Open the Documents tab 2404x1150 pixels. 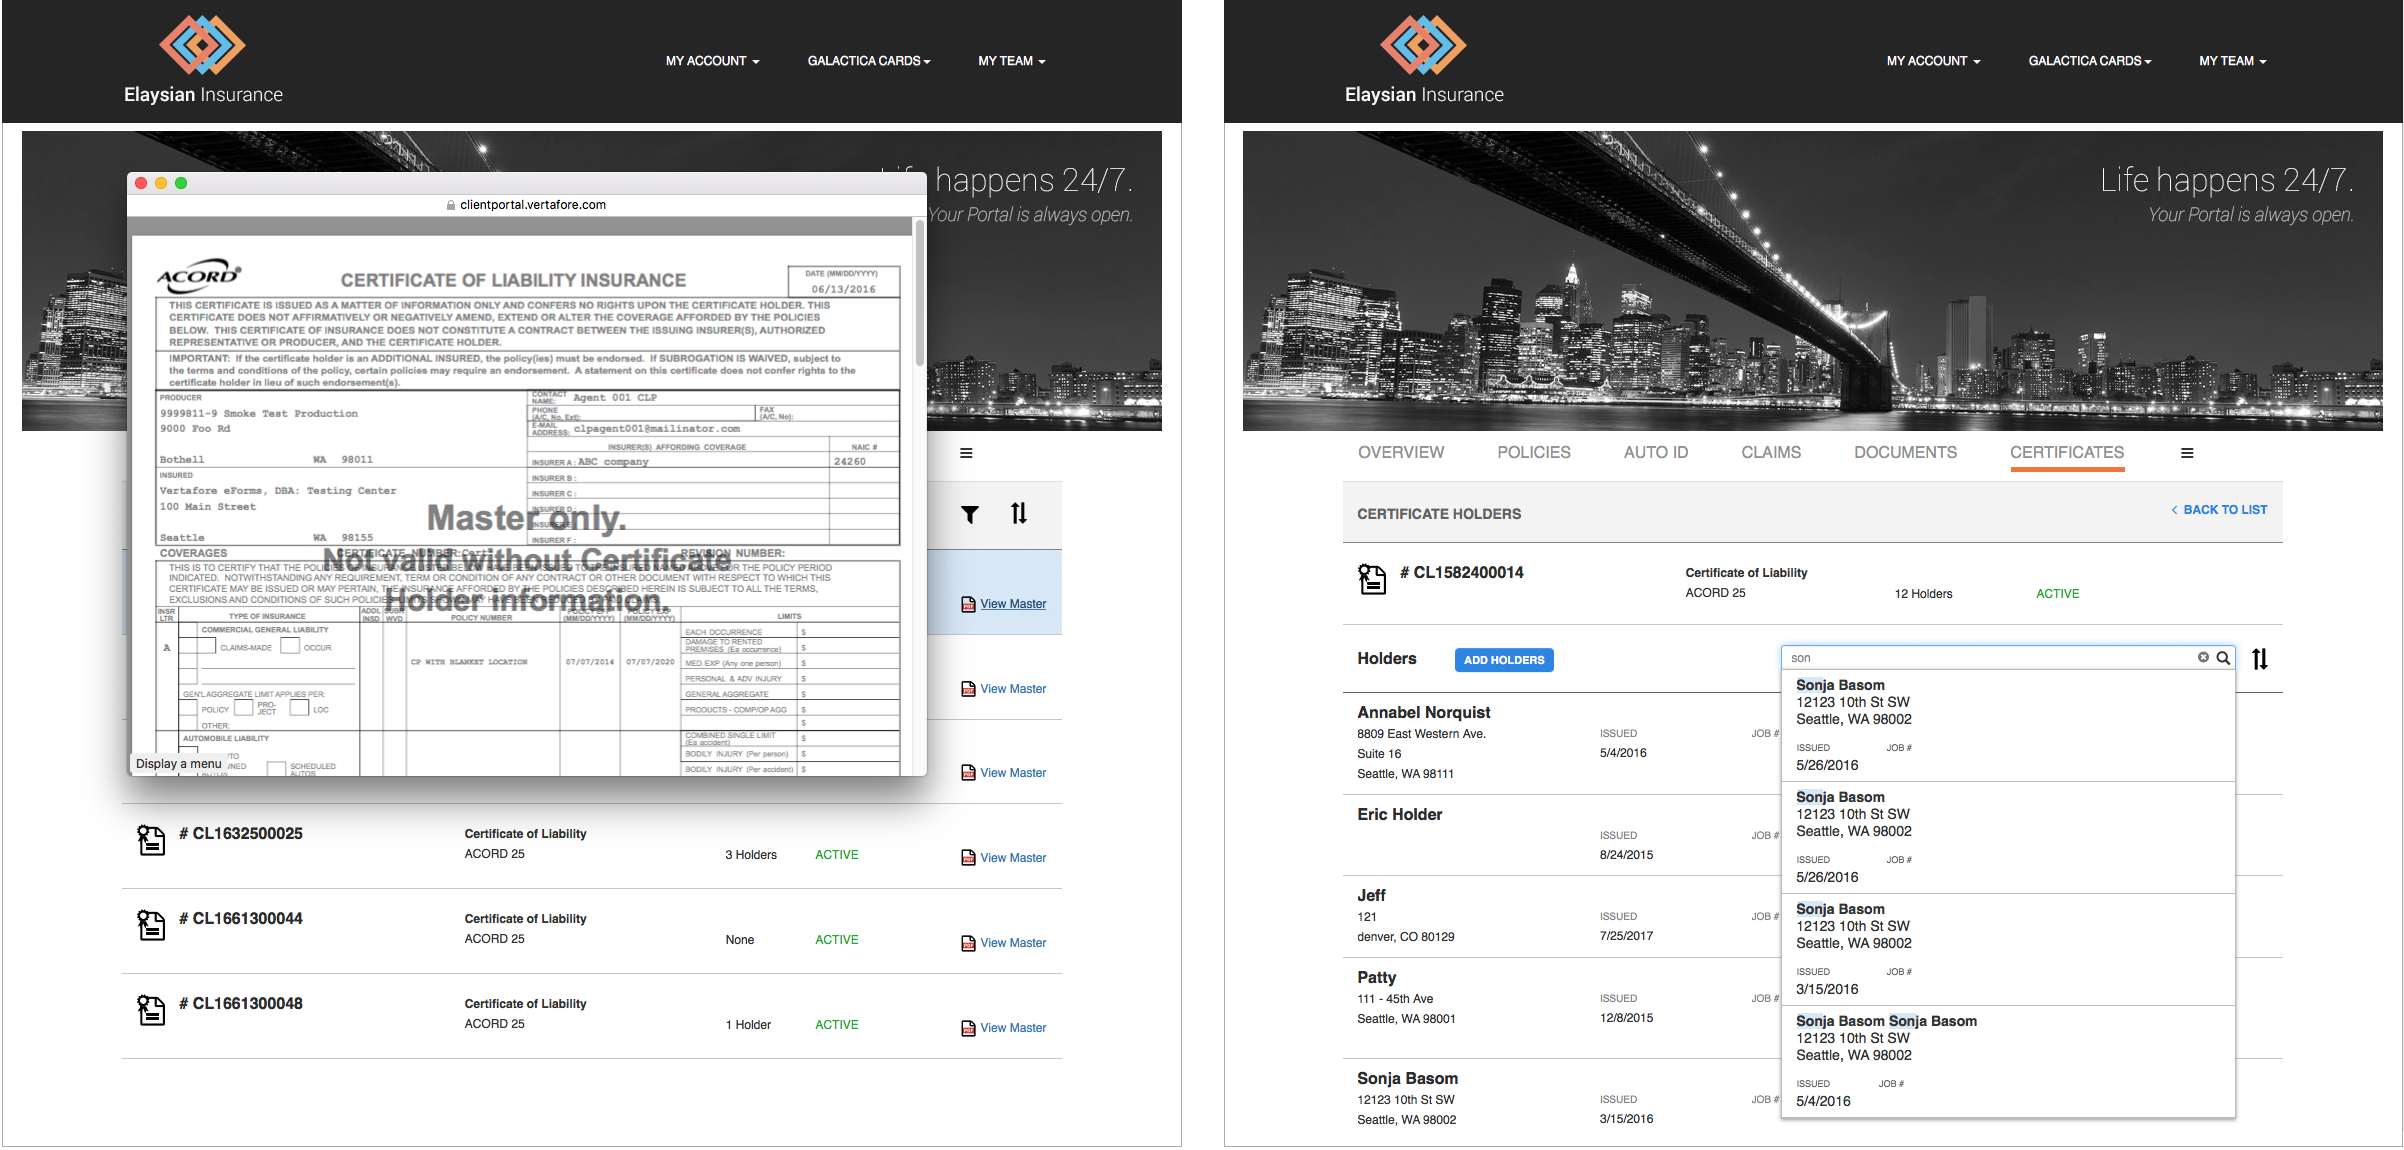point(1904,452)
